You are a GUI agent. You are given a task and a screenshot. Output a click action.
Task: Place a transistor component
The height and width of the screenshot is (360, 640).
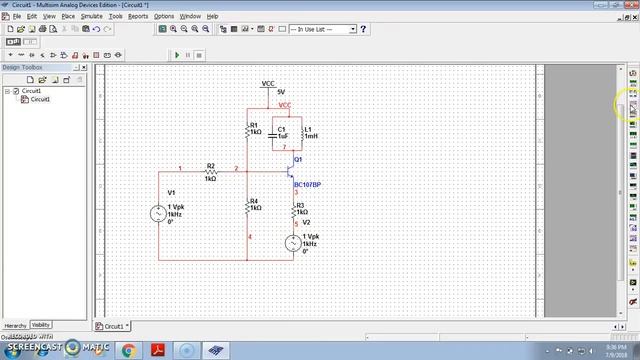tap(42, 55)
